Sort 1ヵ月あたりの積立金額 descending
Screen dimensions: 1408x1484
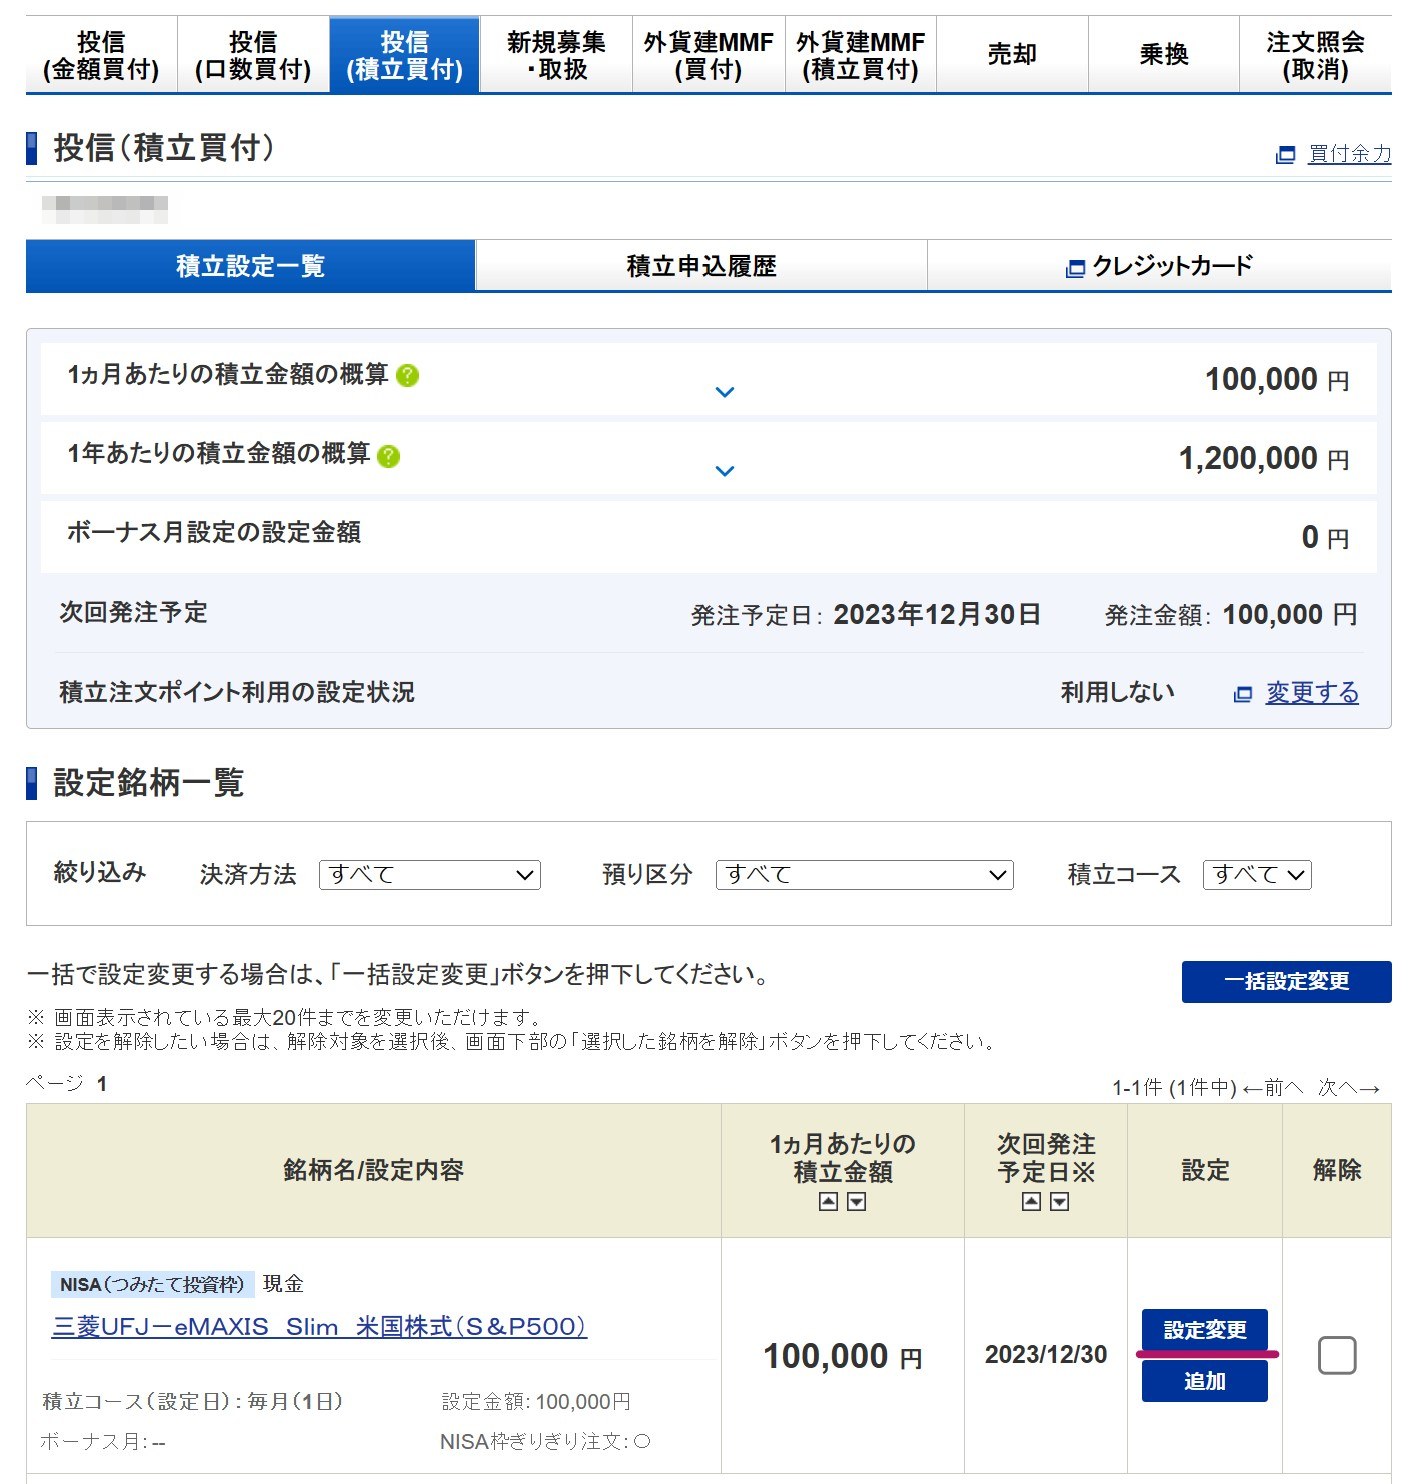857,1202
